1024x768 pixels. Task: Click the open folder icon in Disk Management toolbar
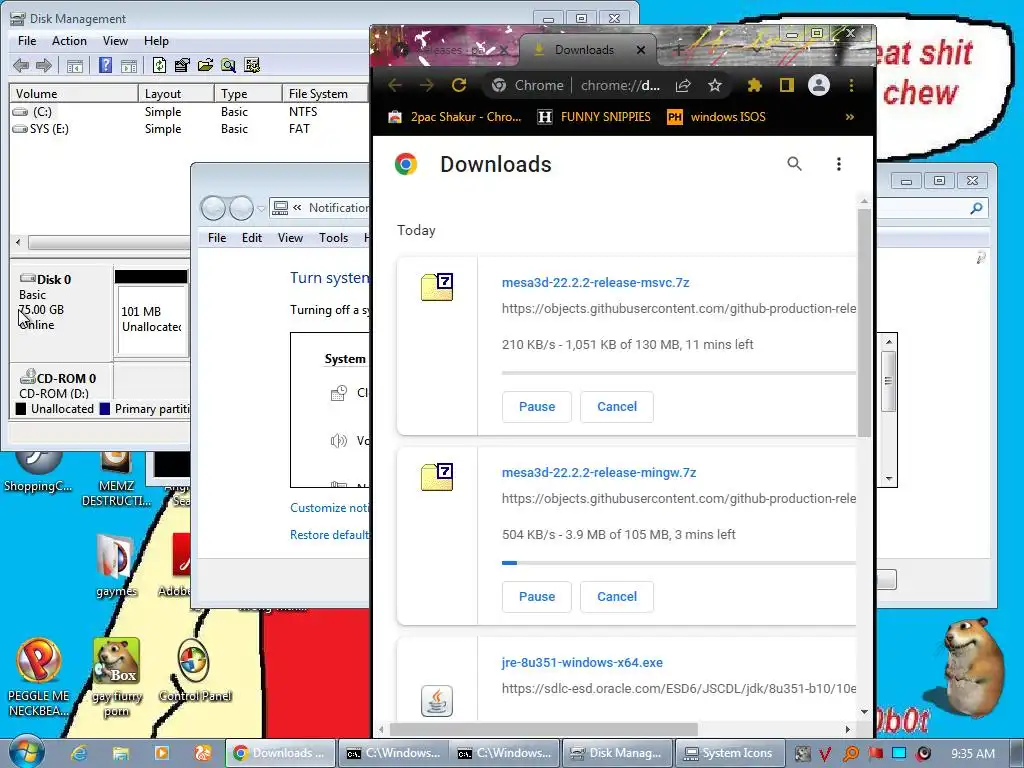click(205, 65)
